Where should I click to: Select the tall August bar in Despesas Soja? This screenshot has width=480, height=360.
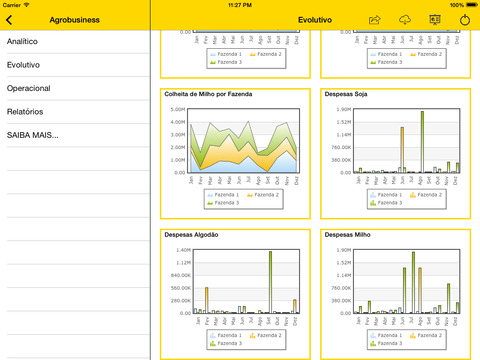coord(422,142)
